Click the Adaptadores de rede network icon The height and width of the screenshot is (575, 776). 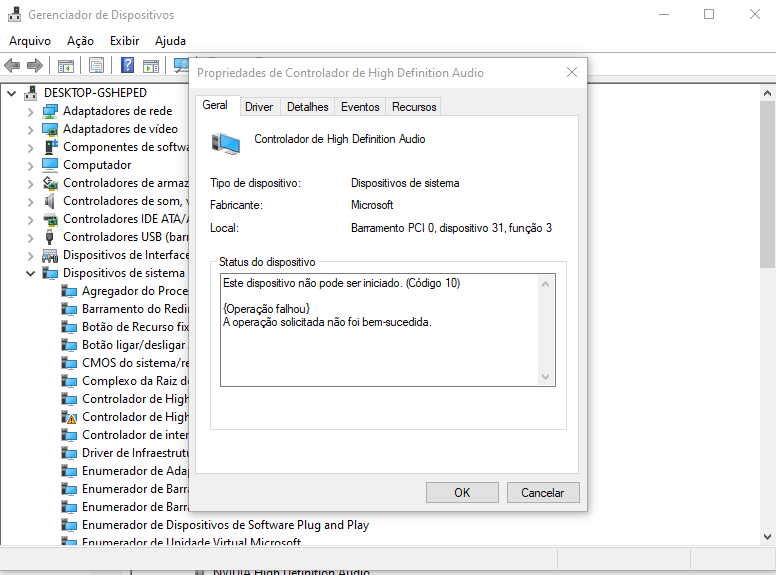[x=50, y=111]
